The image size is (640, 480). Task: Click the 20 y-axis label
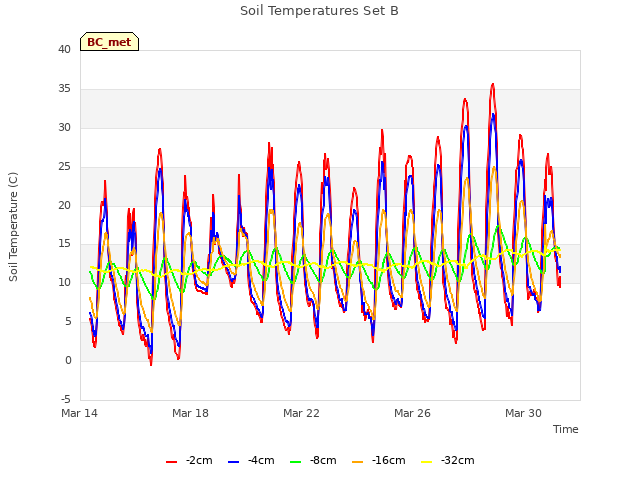64,205
